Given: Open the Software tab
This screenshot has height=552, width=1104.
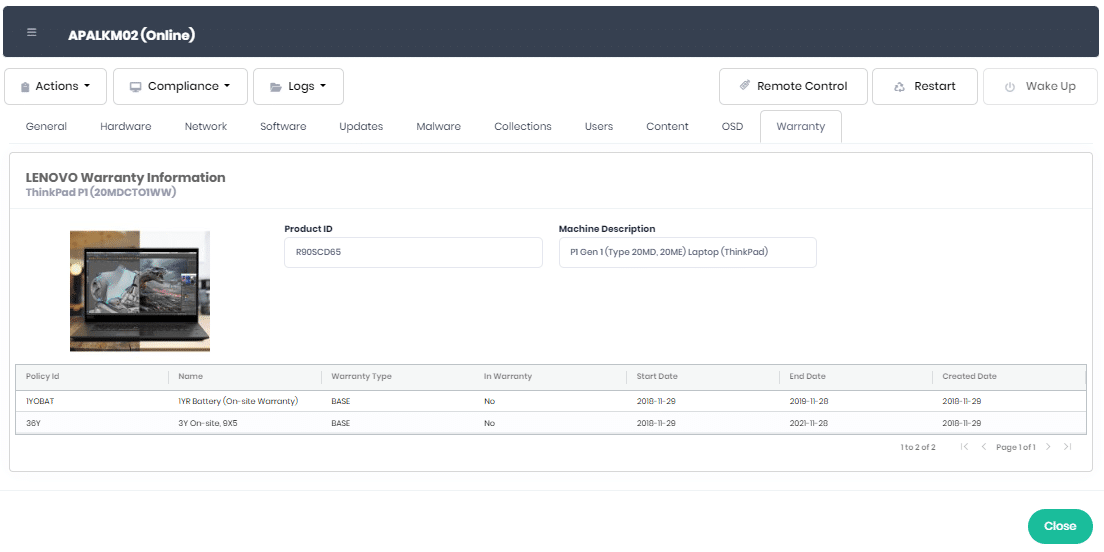Looking at the screenshot, I should (x=283, y=127).
